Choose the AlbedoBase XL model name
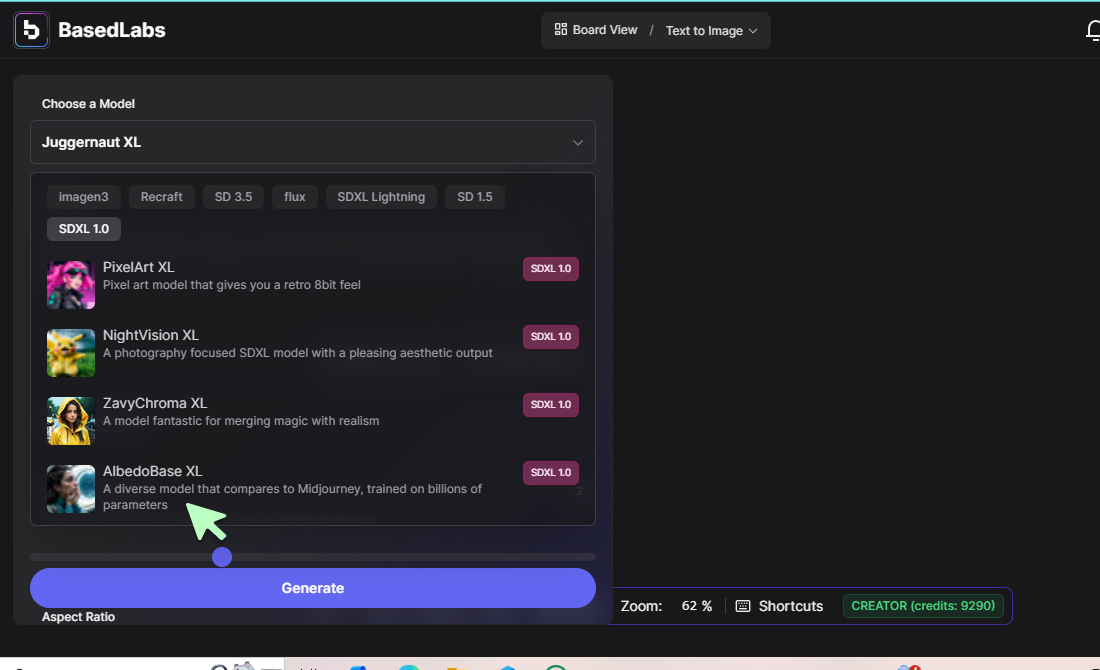This screenshot has width=1100, height=670. tap(152, 471)
